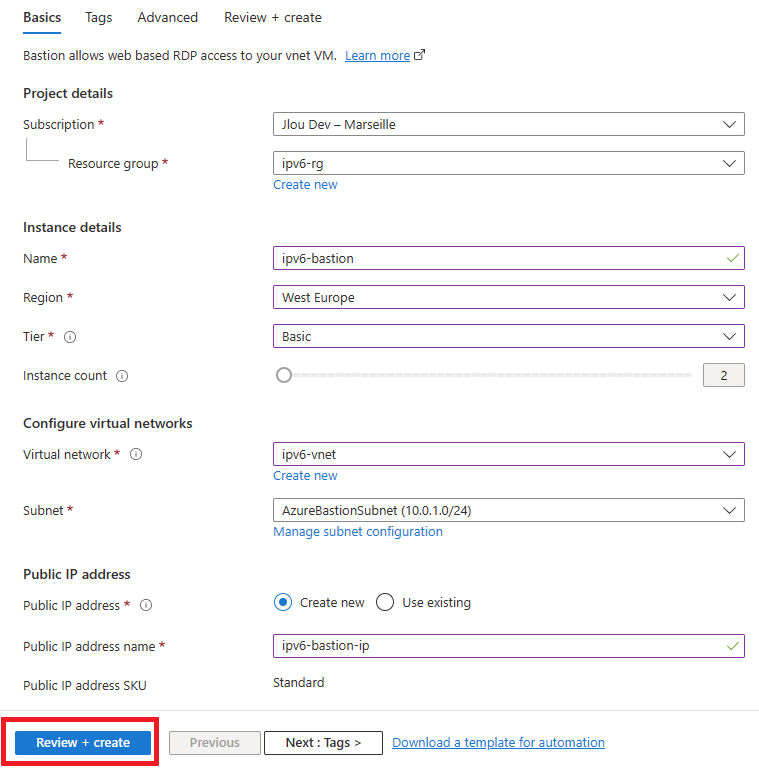Click the blue Review + create button
Image resolution: width=759 pixels, height=775 pixels.
coord(83,742)
